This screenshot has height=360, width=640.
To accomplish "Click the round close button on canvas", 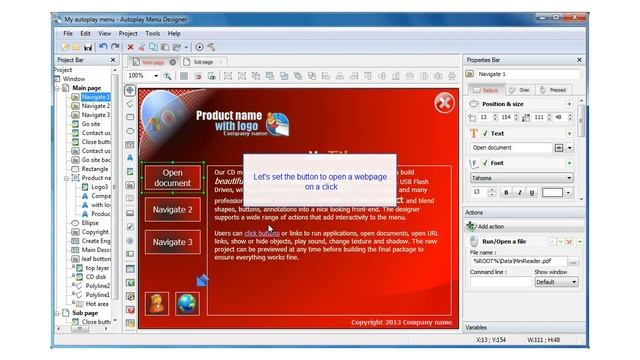I will pos(444,103).
